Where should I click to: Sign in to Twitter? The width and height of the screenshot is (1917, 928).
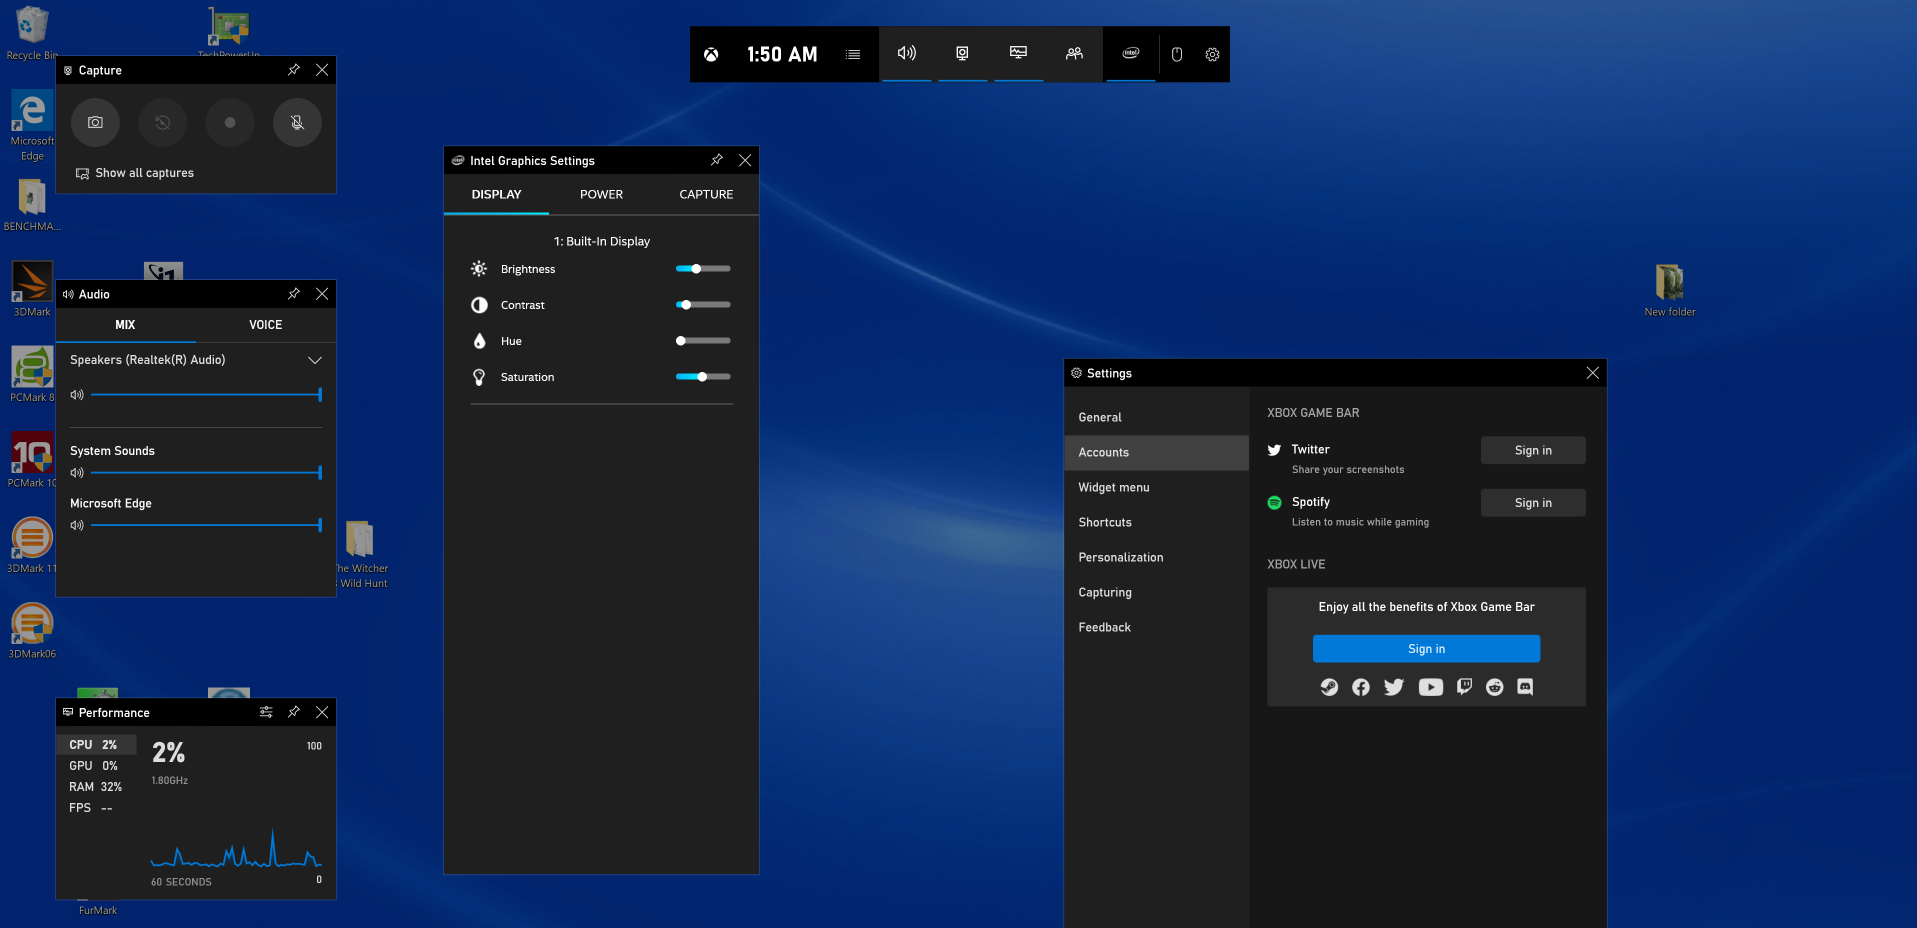tap(1533, 450)
